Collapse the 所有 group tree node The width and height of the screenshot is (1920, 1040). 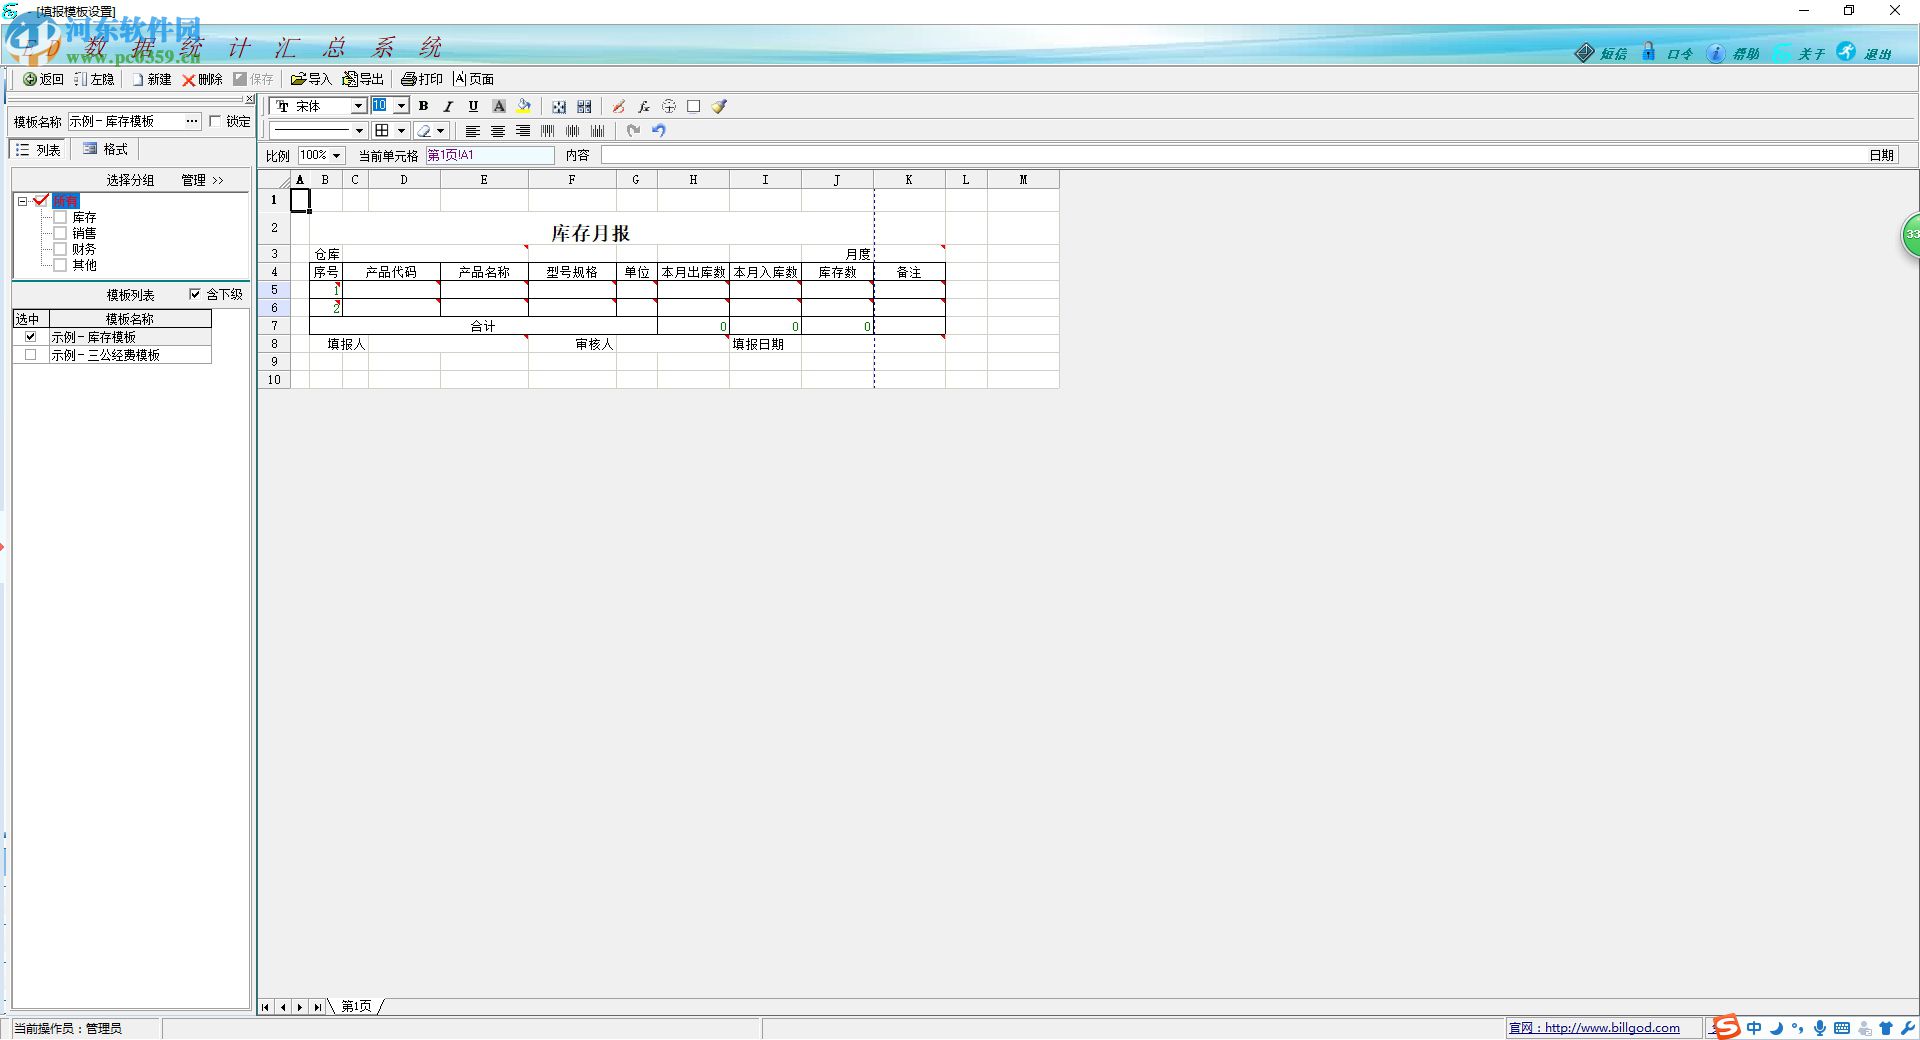pyautogui.click(x=22, y=201)
